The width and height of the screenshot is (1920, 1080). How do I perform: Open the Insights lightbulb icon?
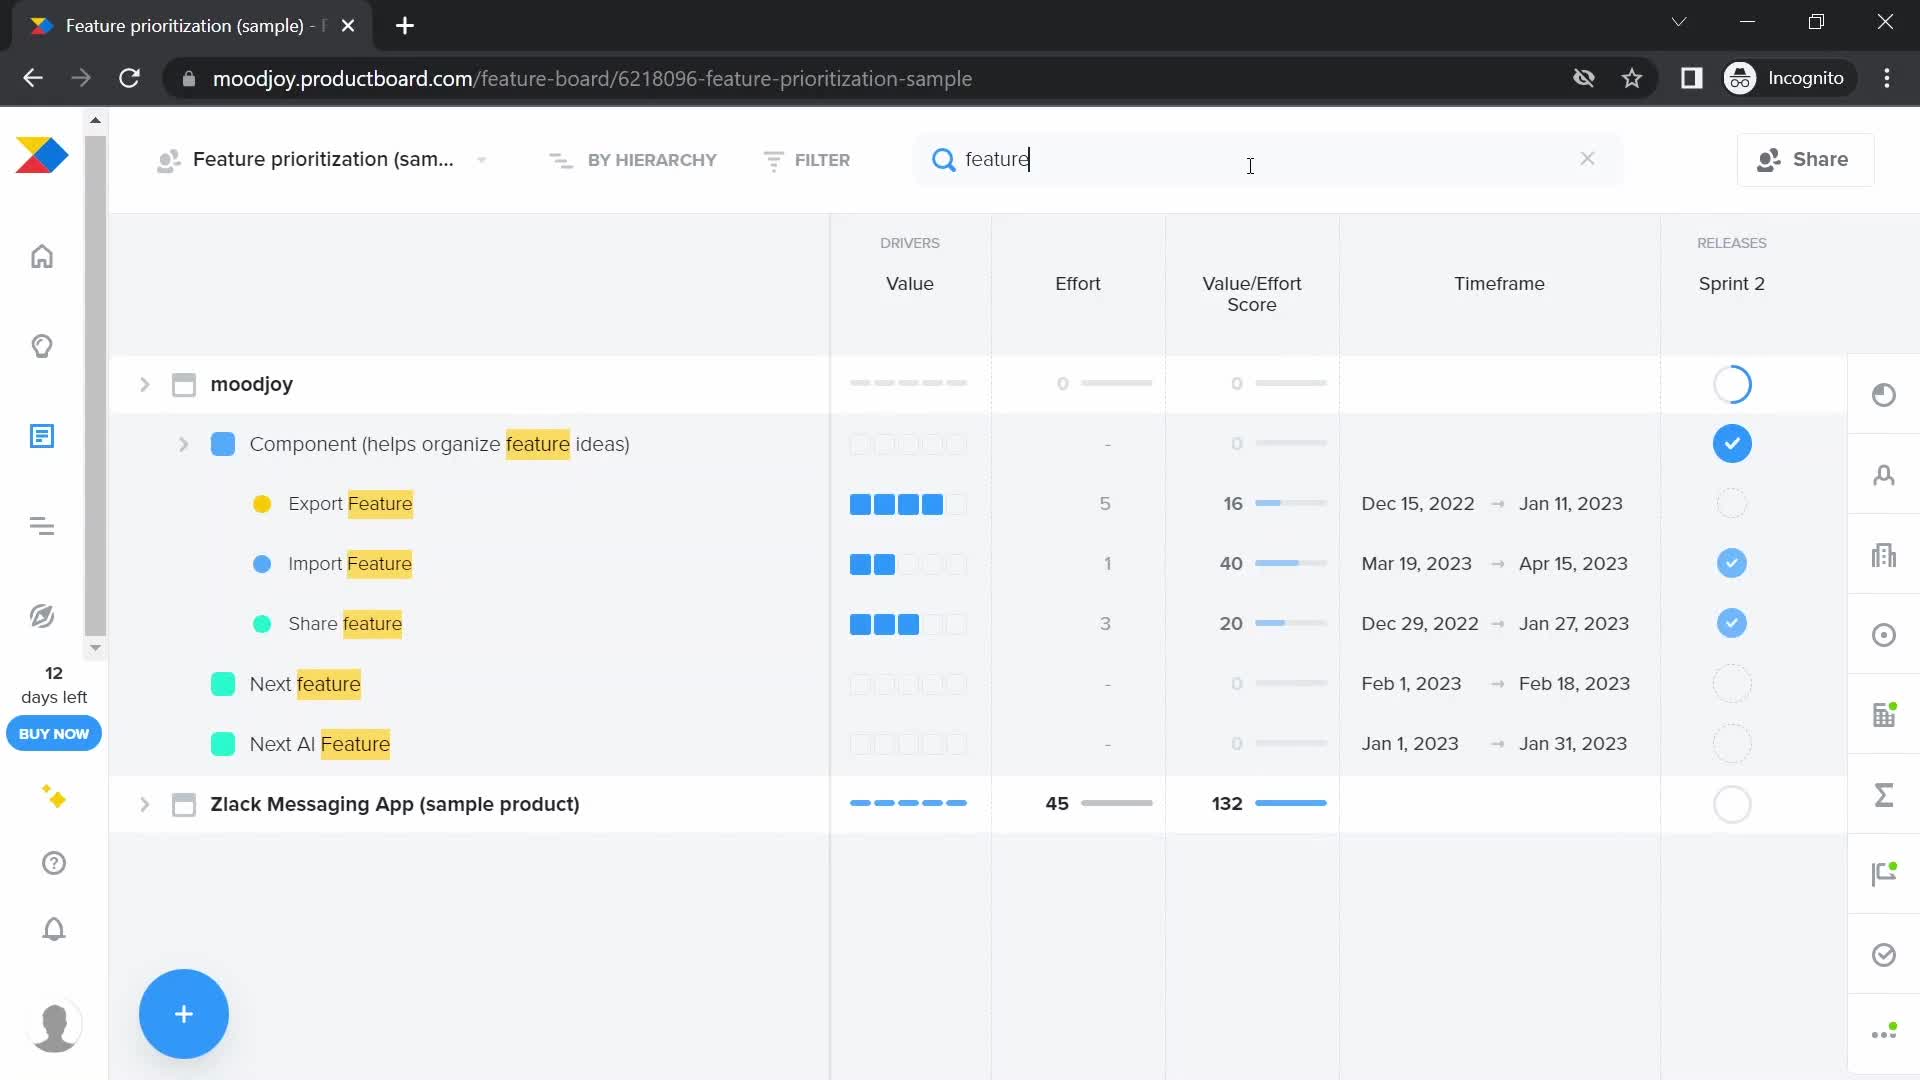[x=42, y=346]
